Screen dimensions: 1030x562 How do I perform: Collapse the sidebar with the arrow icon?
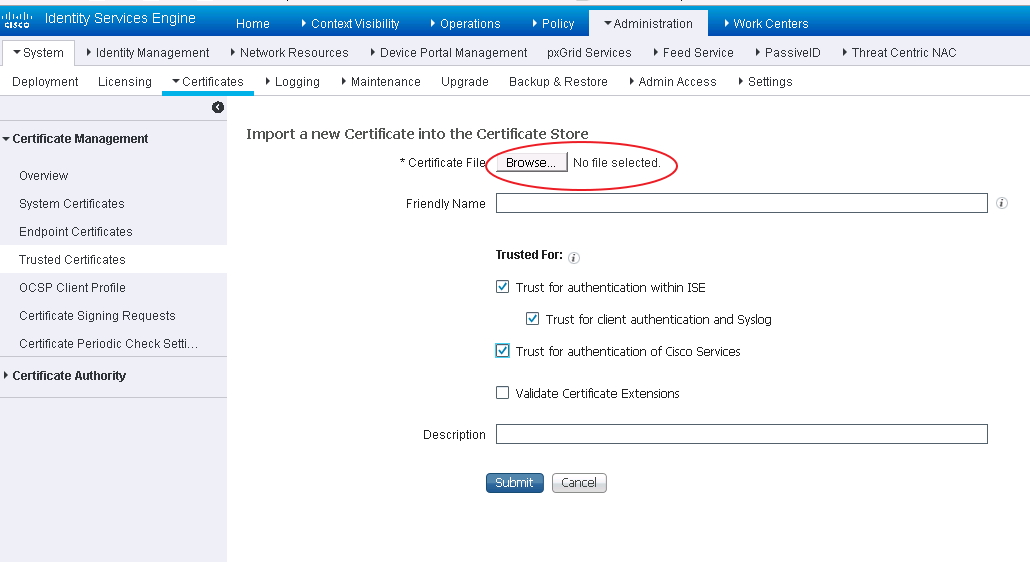tap(218, 107)
